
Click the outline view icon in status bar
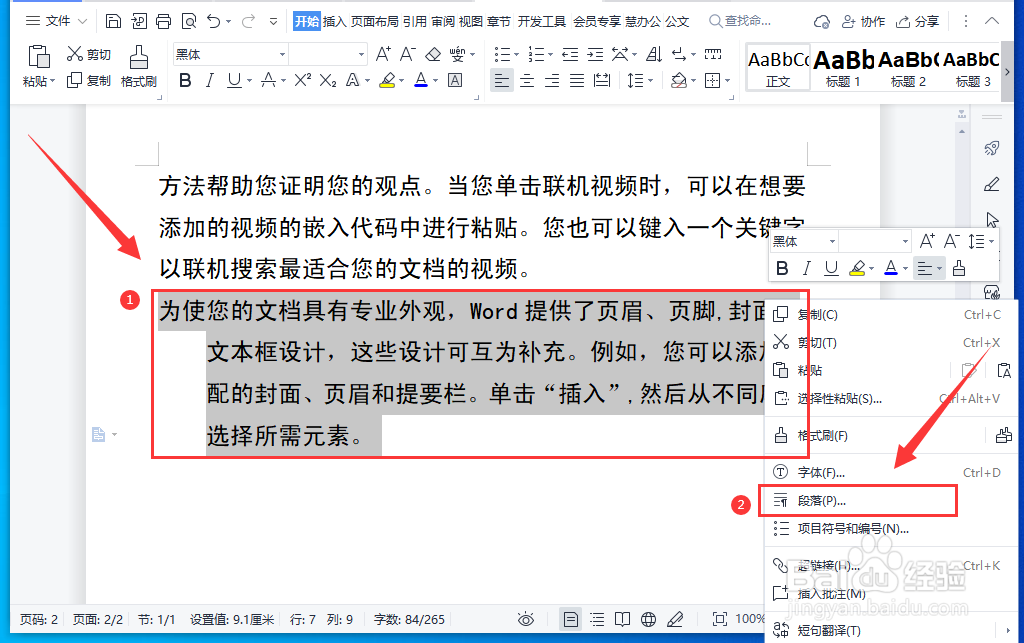(x=597, y=619)
